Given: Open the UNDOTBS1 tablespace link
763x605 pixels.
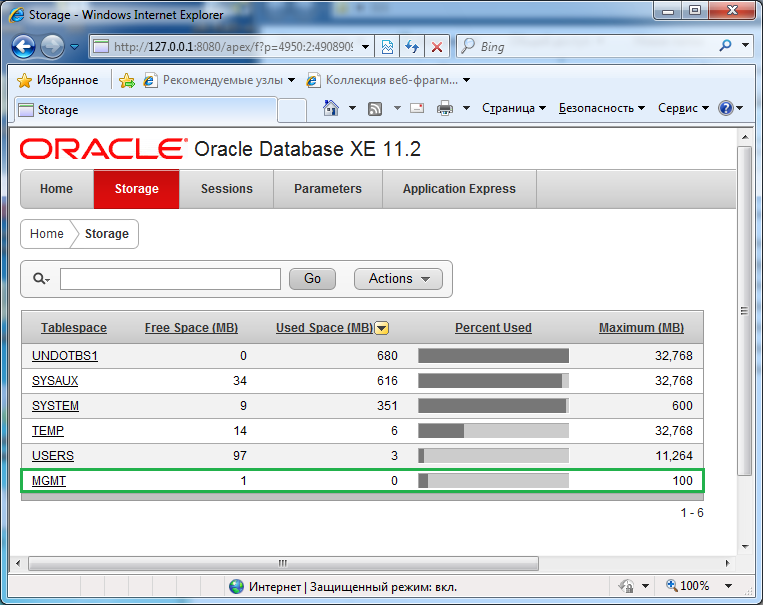Looking at the screenshot, I should click(x=65, y=356).
